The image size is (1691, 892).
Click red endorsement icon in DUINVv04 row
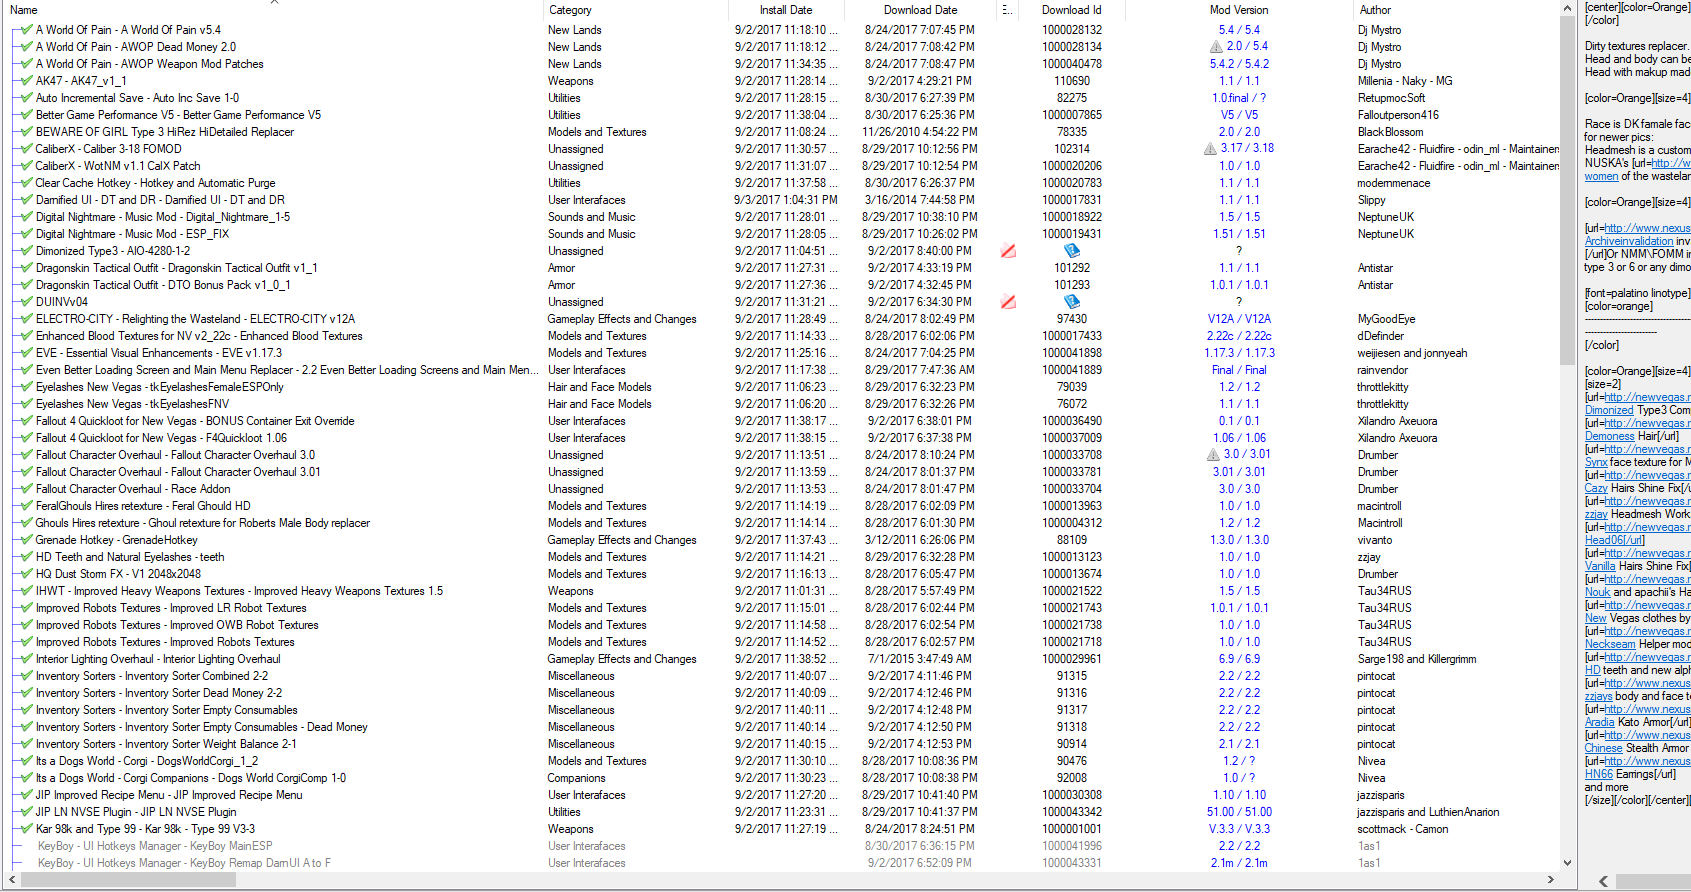[1008, 302]
